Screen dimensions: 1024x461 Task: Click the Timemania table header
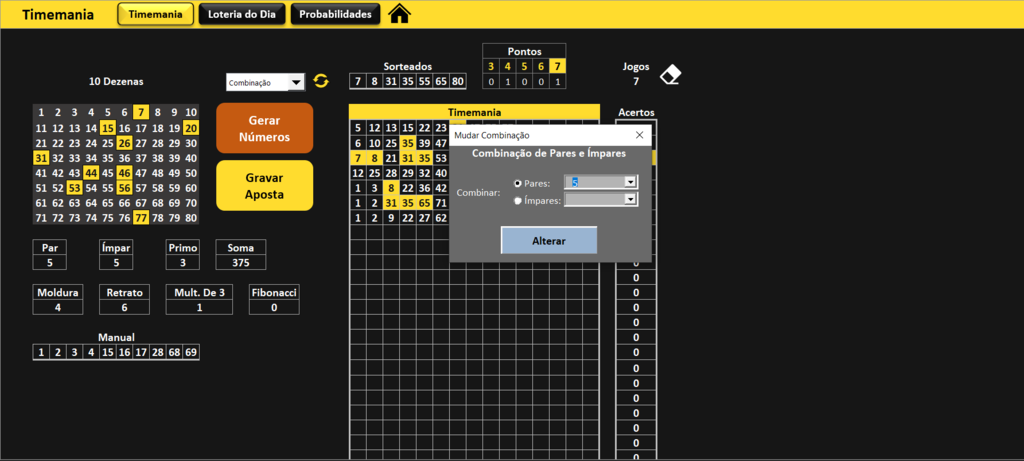pos(474,112)
